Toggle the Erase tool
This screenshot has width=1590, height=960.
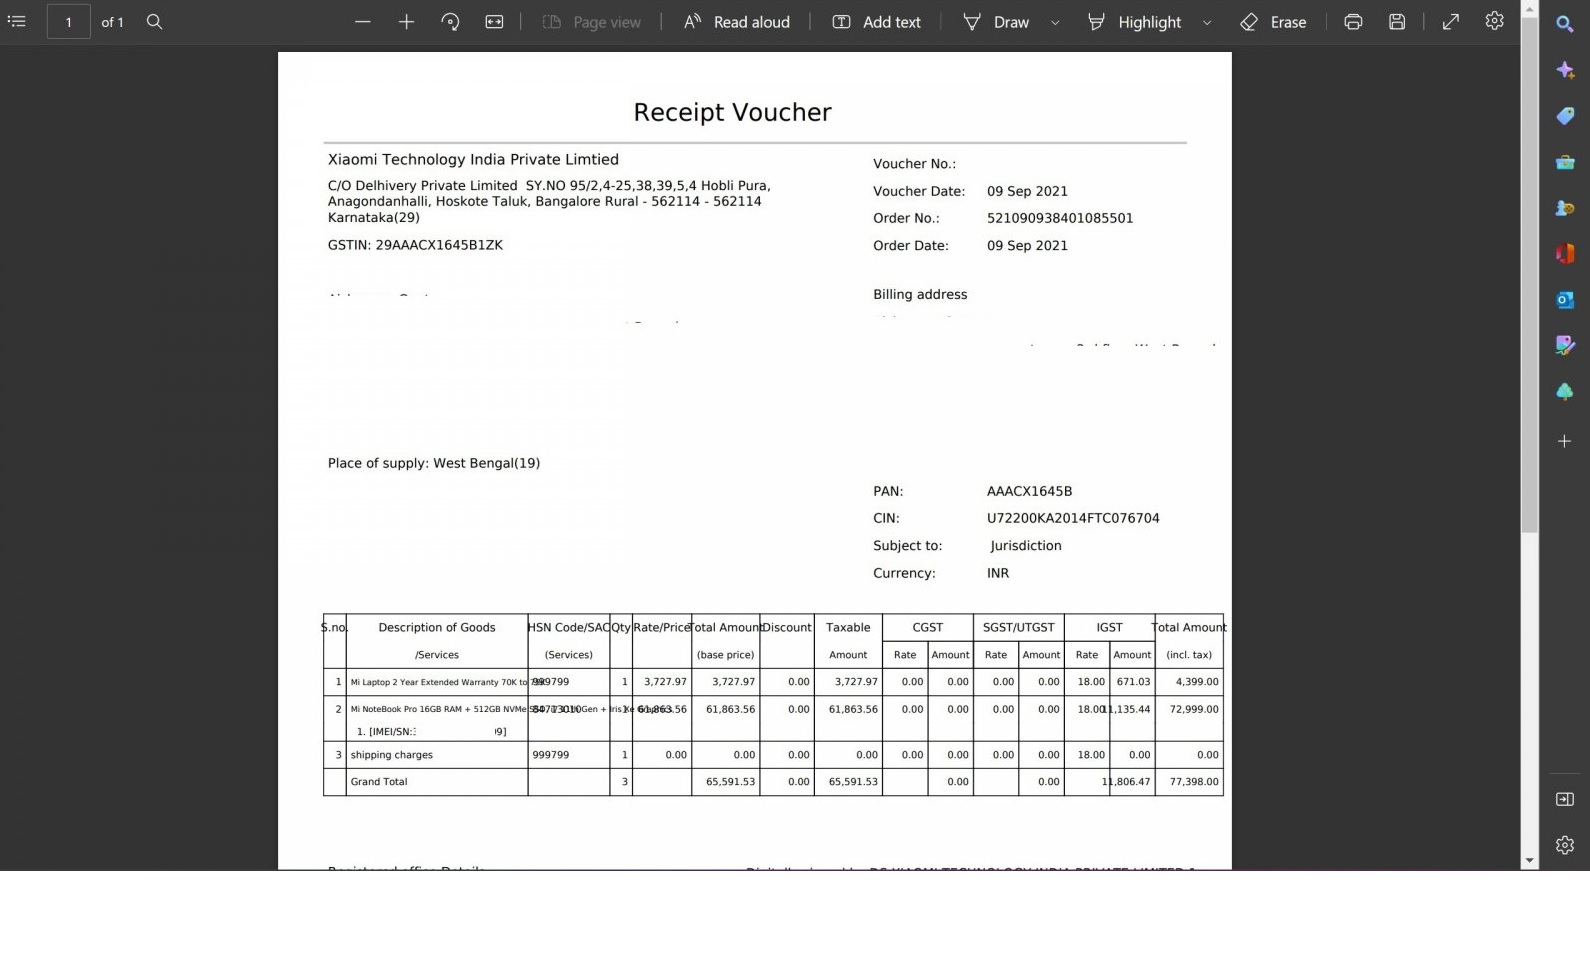point(1273,21)
